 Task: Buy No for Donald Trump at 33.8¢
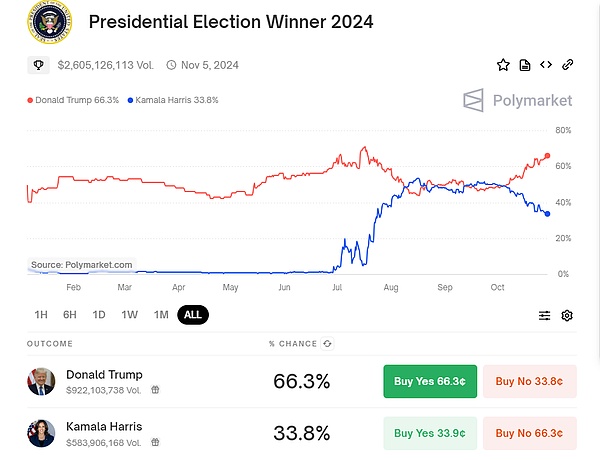click(529, 381)
